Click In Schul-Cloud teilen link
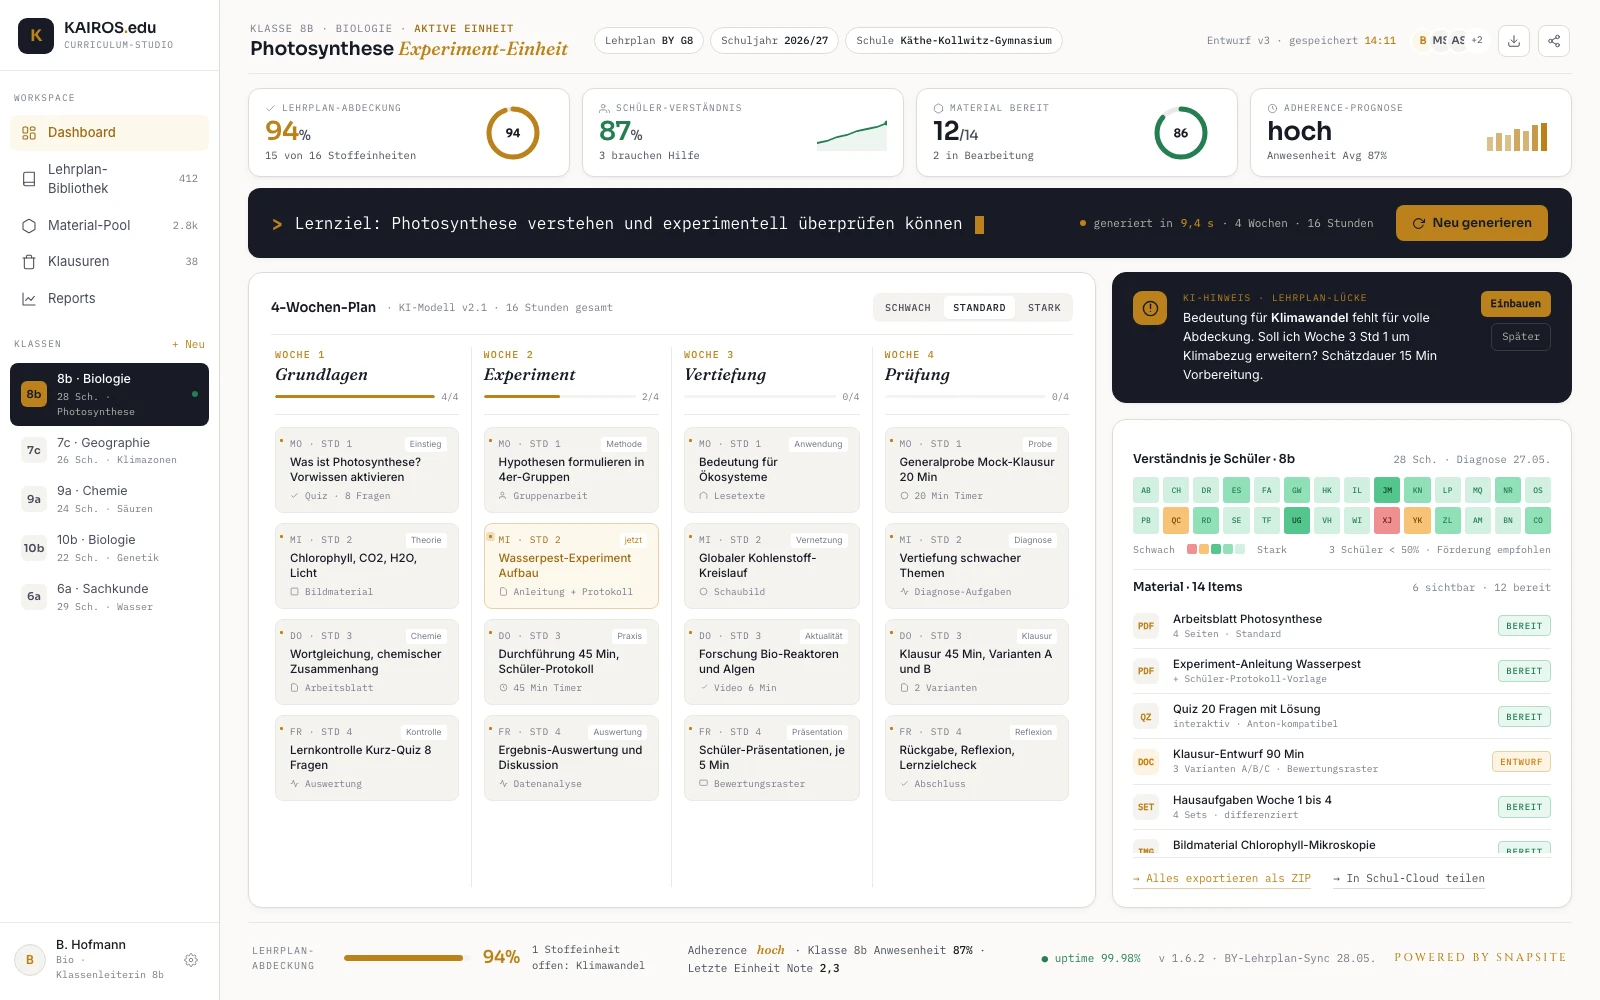The image size is (1600, 1000). [x=1409, y=879]
